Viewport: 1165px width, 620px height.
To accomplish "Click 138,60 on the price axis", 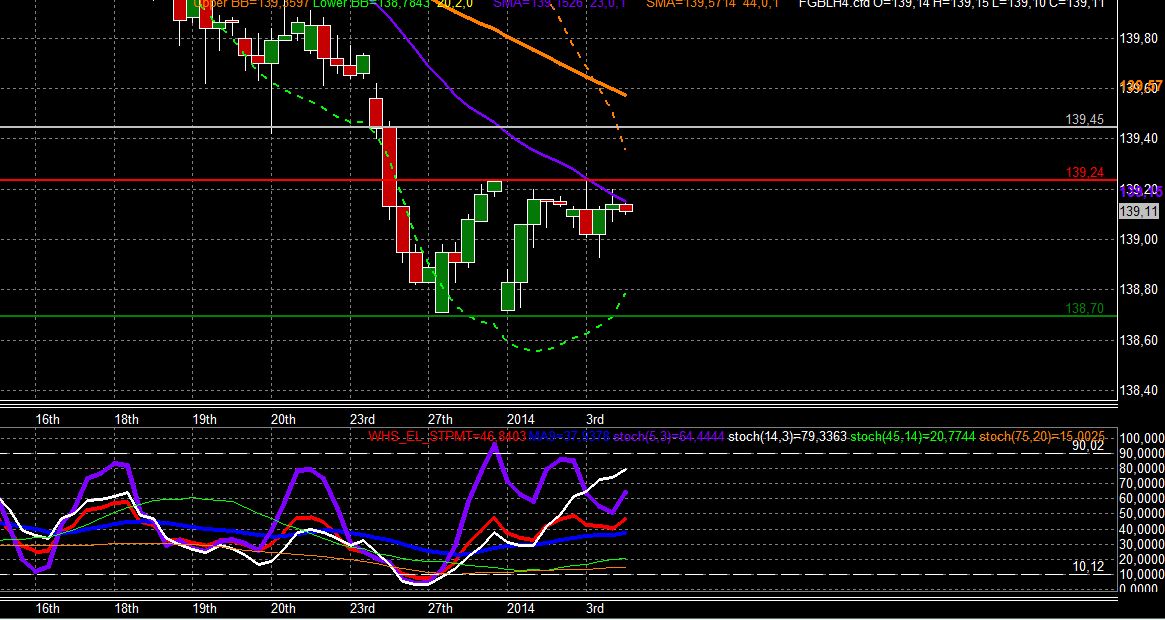I will (1138, 340).
